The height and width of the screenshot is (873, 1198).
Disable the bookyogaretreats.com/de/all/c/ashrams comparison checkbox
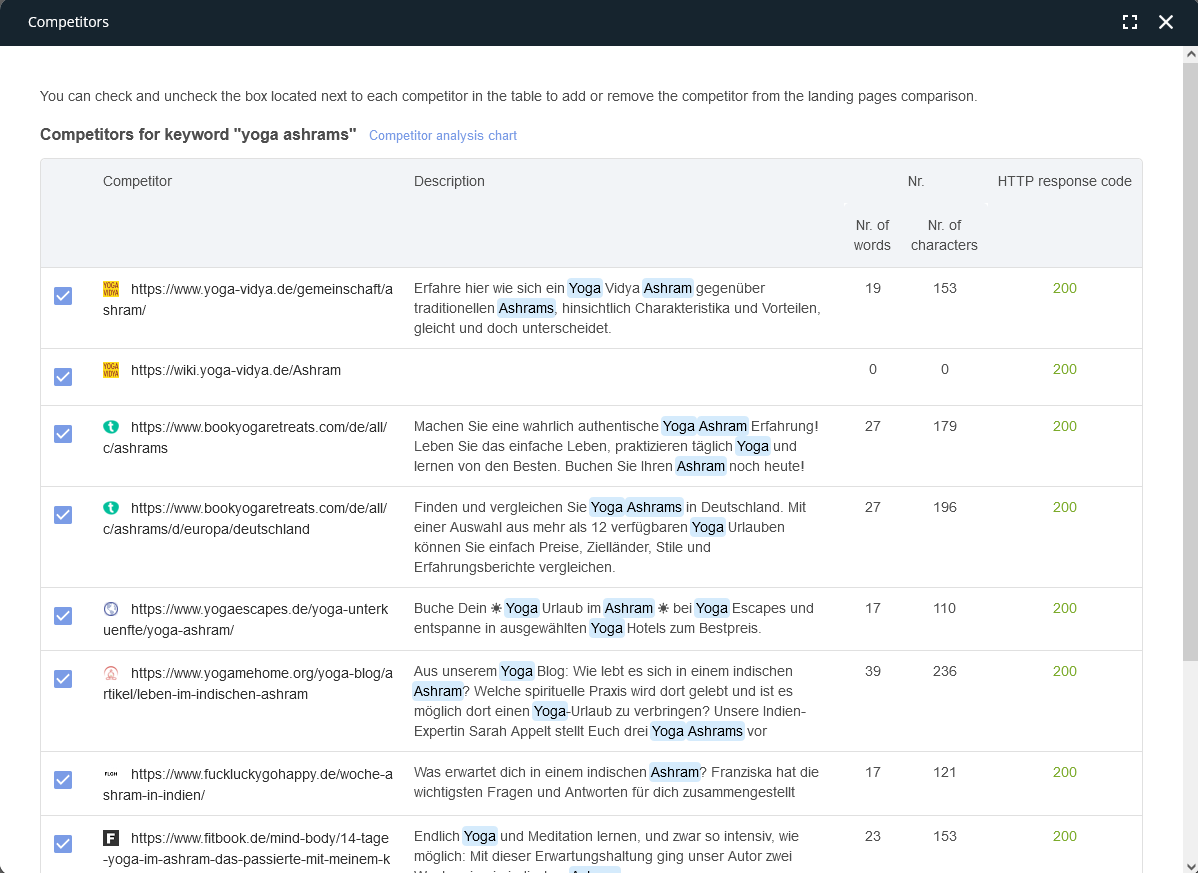click(63, 434)
